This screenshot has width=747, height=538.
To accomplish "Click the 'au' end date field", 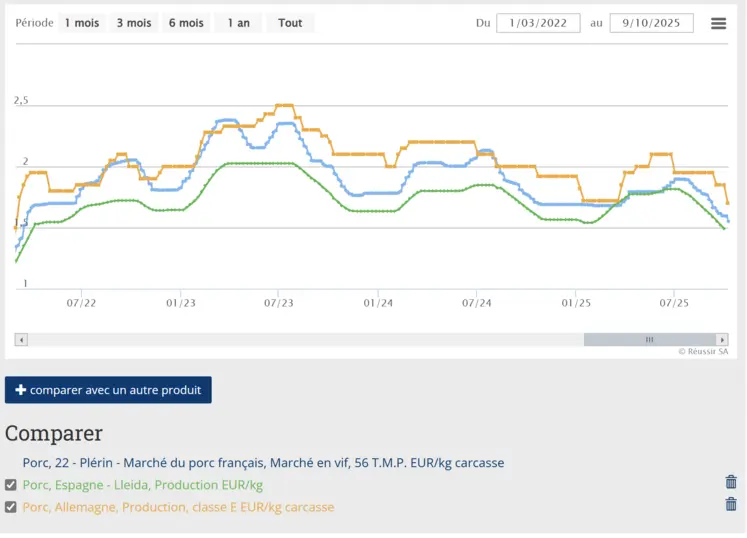I will click(x=651, y=23).
